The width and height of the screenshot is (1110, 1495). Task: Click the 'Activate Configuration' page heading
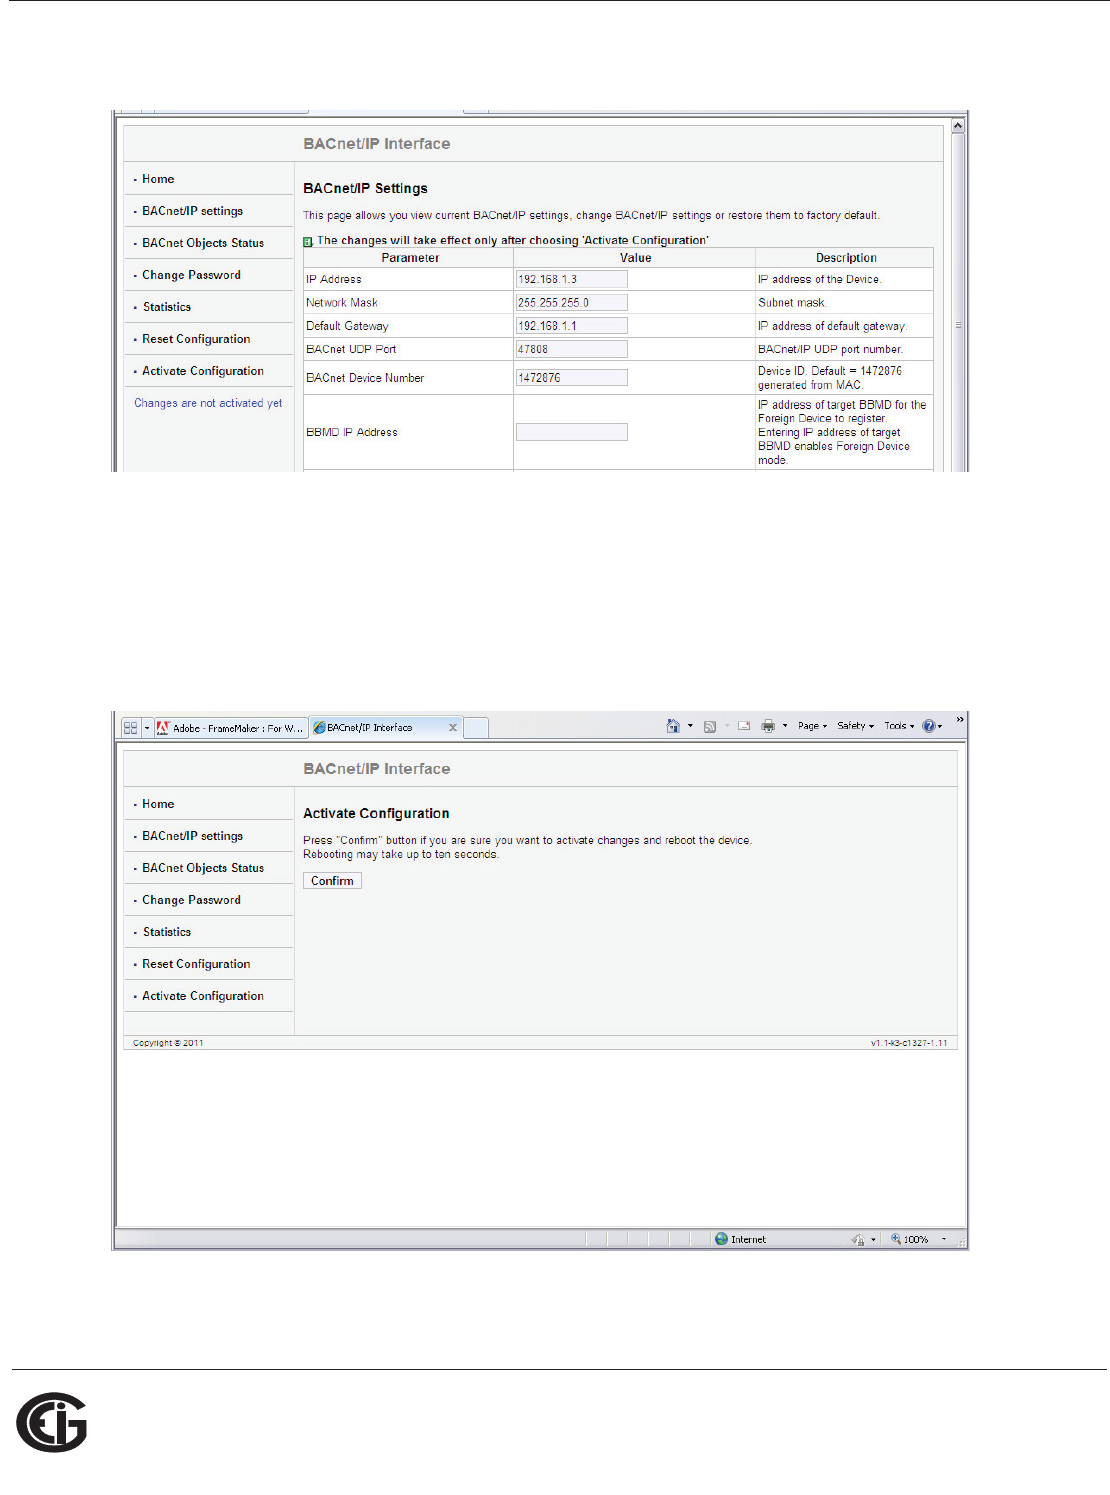click(376, 814)
